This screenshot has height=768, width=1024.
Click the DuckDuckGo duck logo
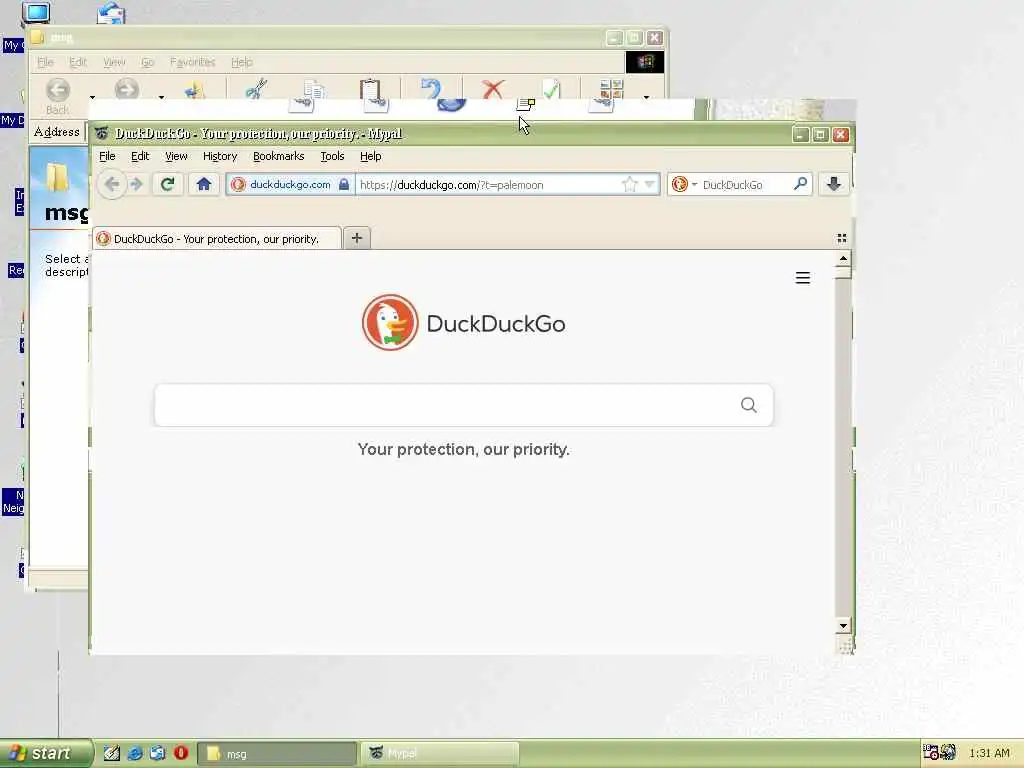pos(390,323)
